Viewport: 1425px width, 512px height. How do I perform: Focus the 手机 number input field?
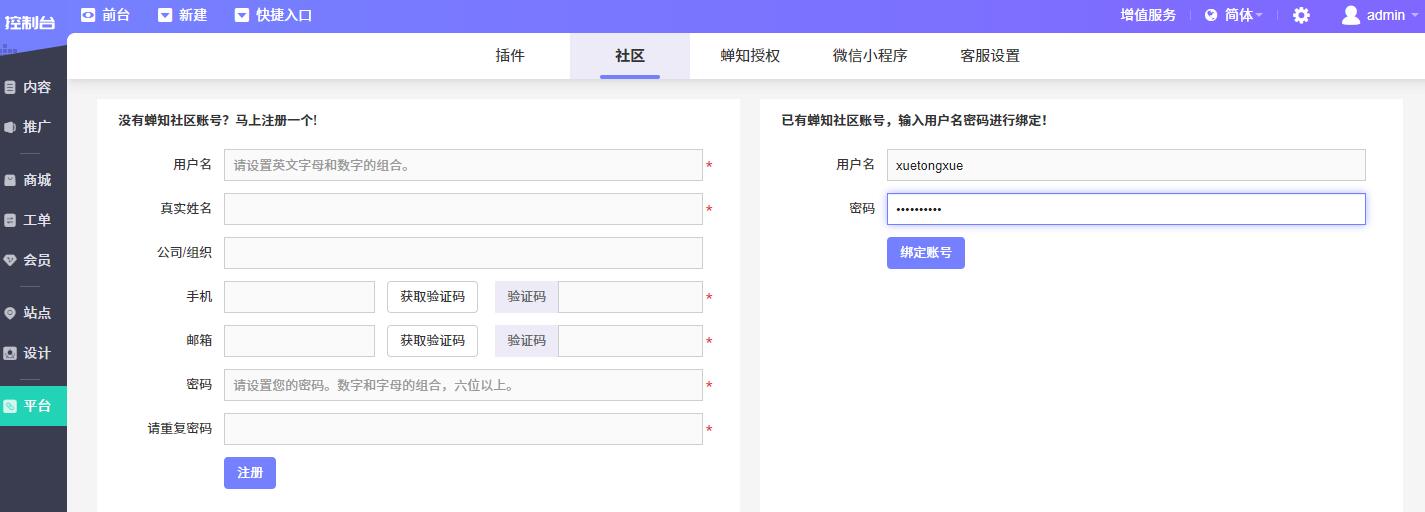299,297
